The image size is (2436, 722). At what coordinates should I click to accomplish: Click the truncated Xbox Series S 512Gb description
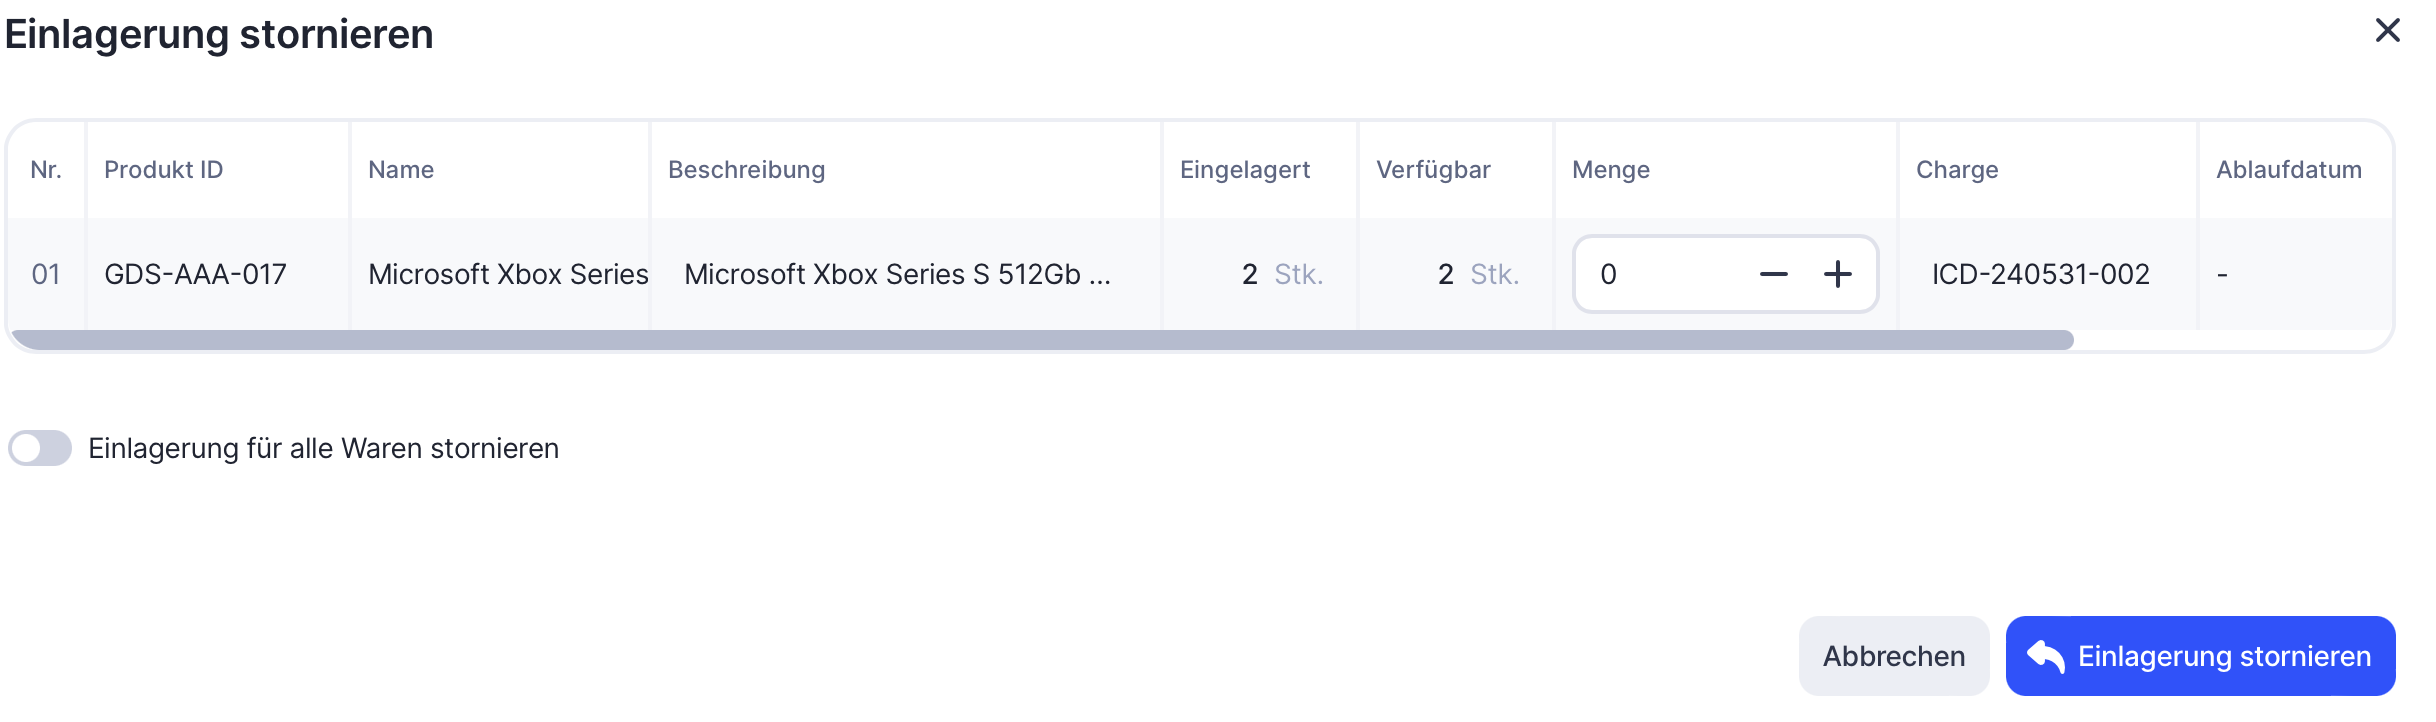[x=897, y=274]
